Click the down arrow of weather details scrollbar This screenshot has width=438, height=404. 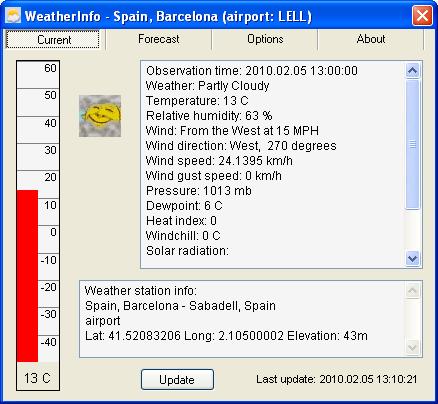(413, 258)
